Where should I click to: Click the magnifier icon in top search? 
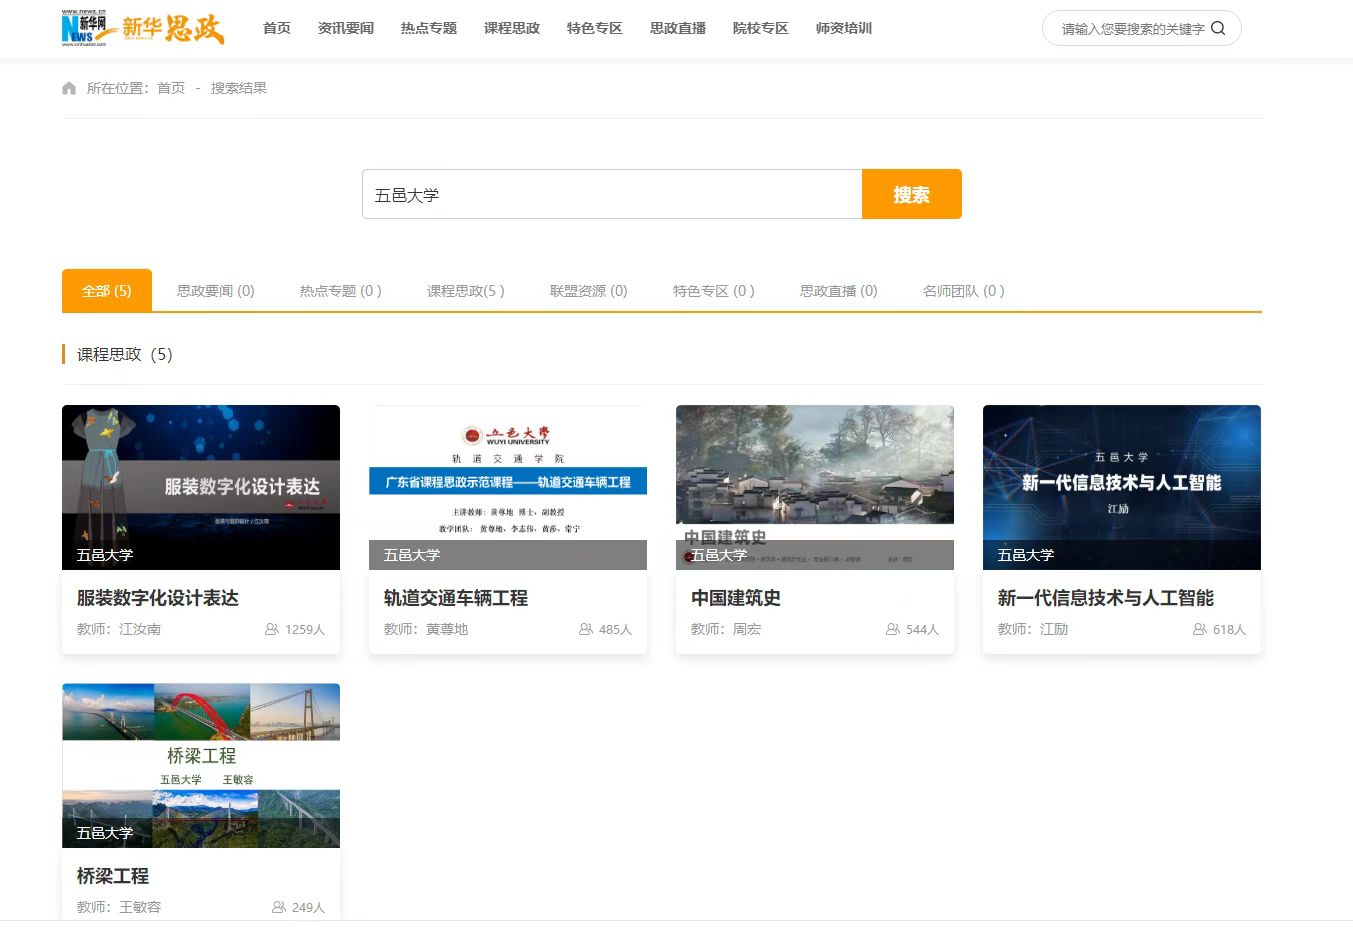point(1218,28)
